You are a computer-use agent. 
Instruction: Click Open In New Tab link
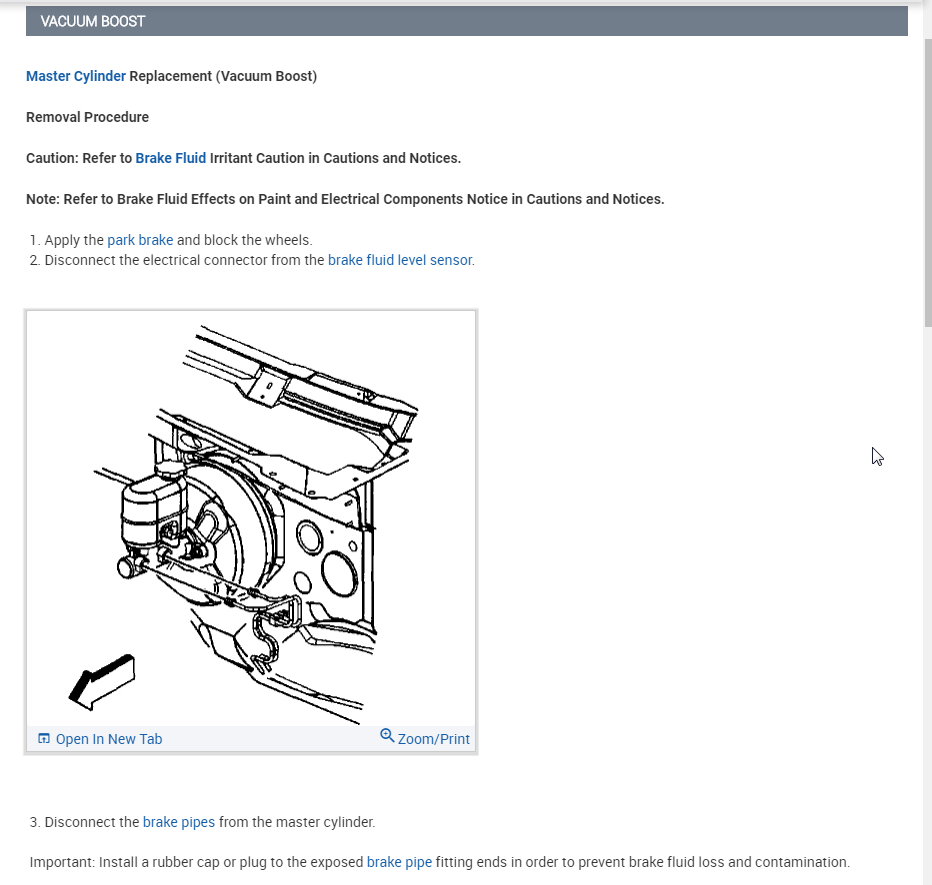point(109,739)
